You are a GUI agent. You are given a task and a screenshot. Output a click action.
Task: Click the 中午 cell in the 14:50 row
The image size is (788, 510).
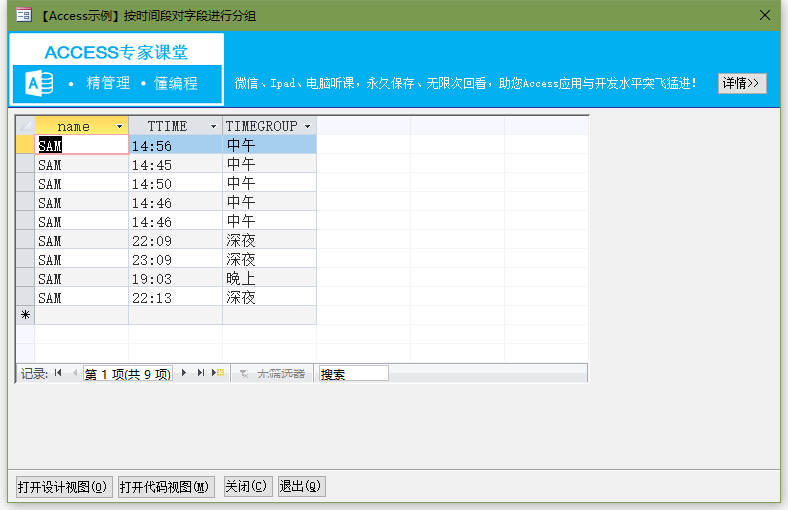click(269, 183)
